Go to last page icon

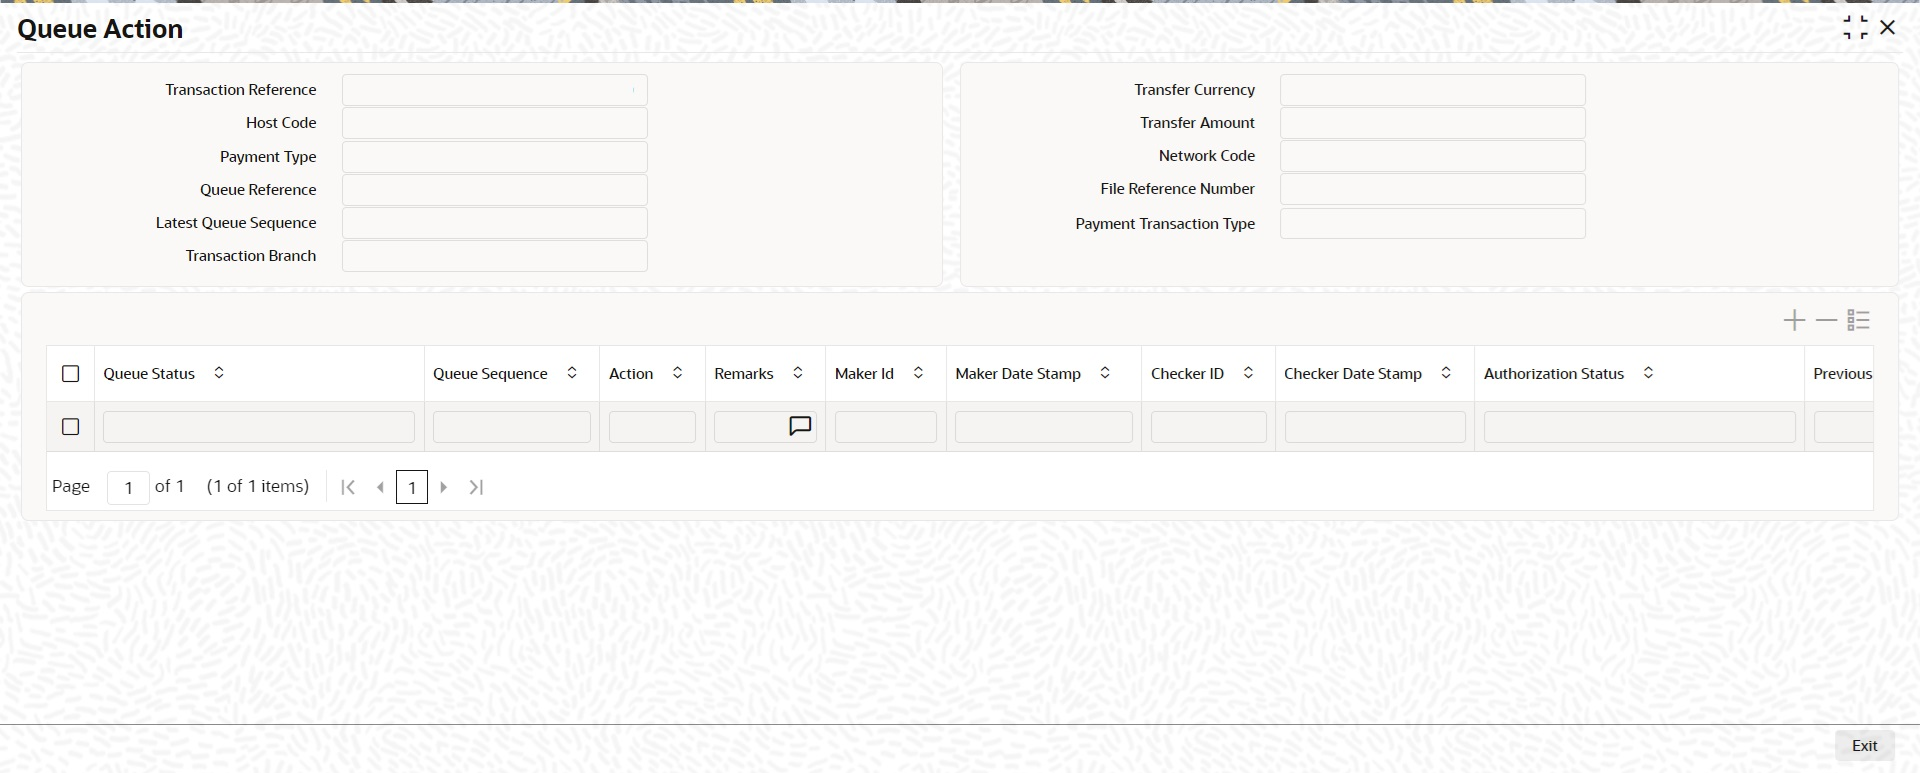pos(476,487)
